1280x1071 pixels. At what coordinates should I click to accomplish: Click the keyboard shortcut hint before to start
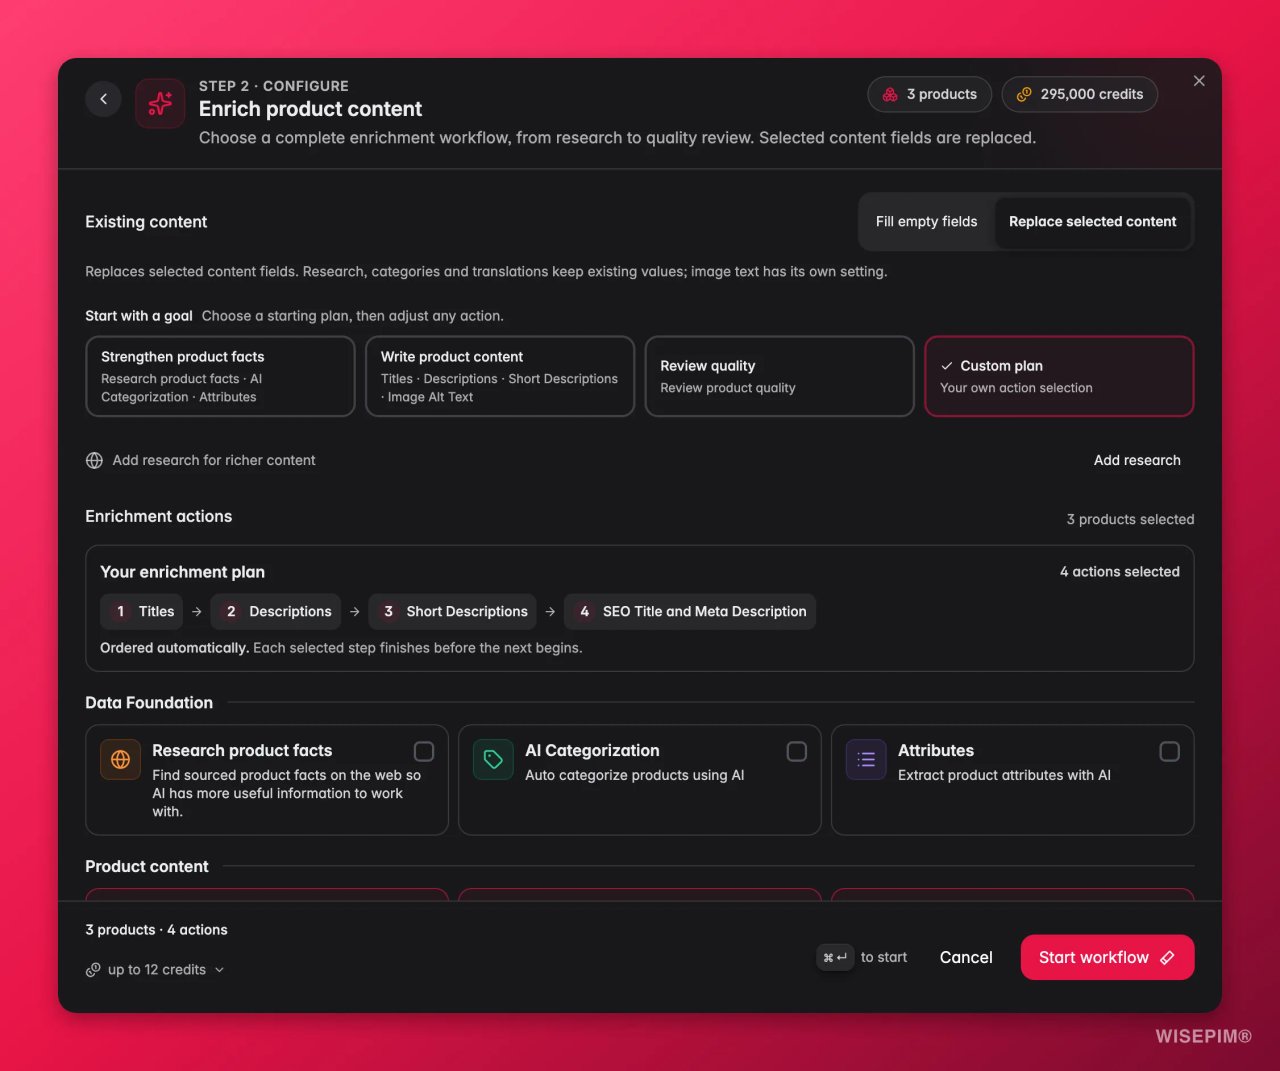click(835, 958)
